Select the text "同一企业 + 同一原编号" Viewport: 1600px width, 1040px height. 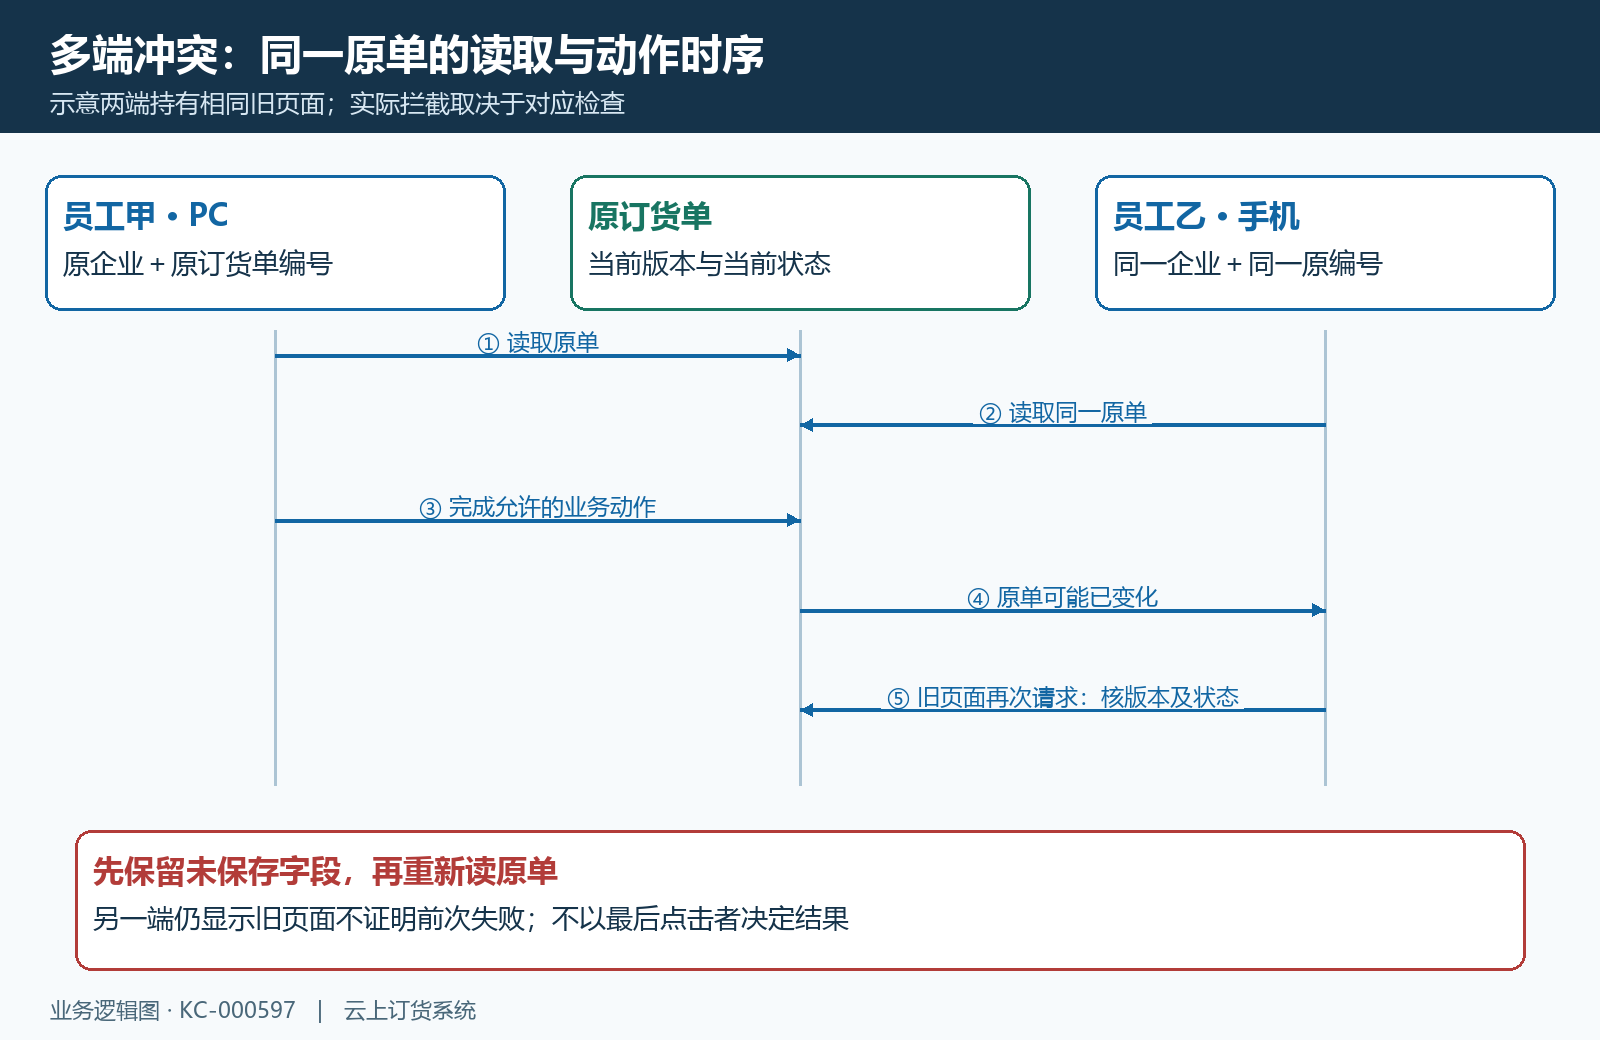click(x=1248, y=264)
